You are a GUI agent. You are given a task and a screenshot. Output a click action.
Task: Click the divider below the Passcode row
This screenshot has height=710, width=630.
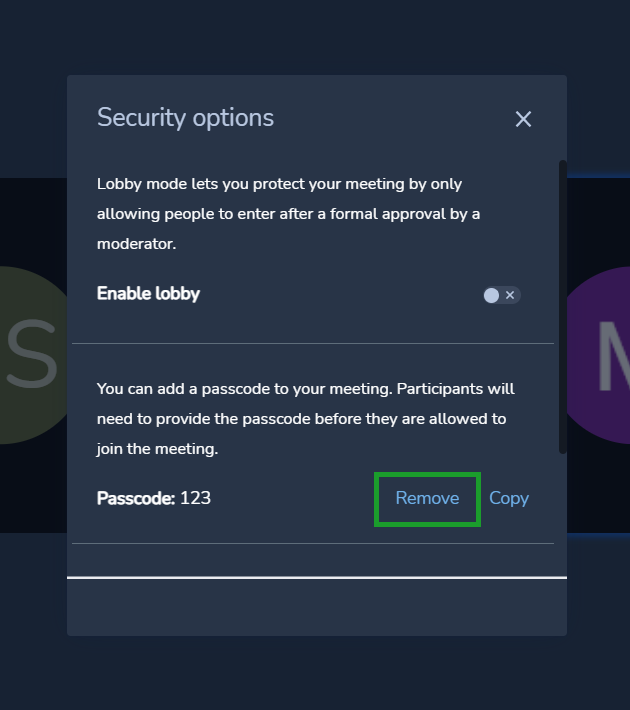click(x=313, y=543)
